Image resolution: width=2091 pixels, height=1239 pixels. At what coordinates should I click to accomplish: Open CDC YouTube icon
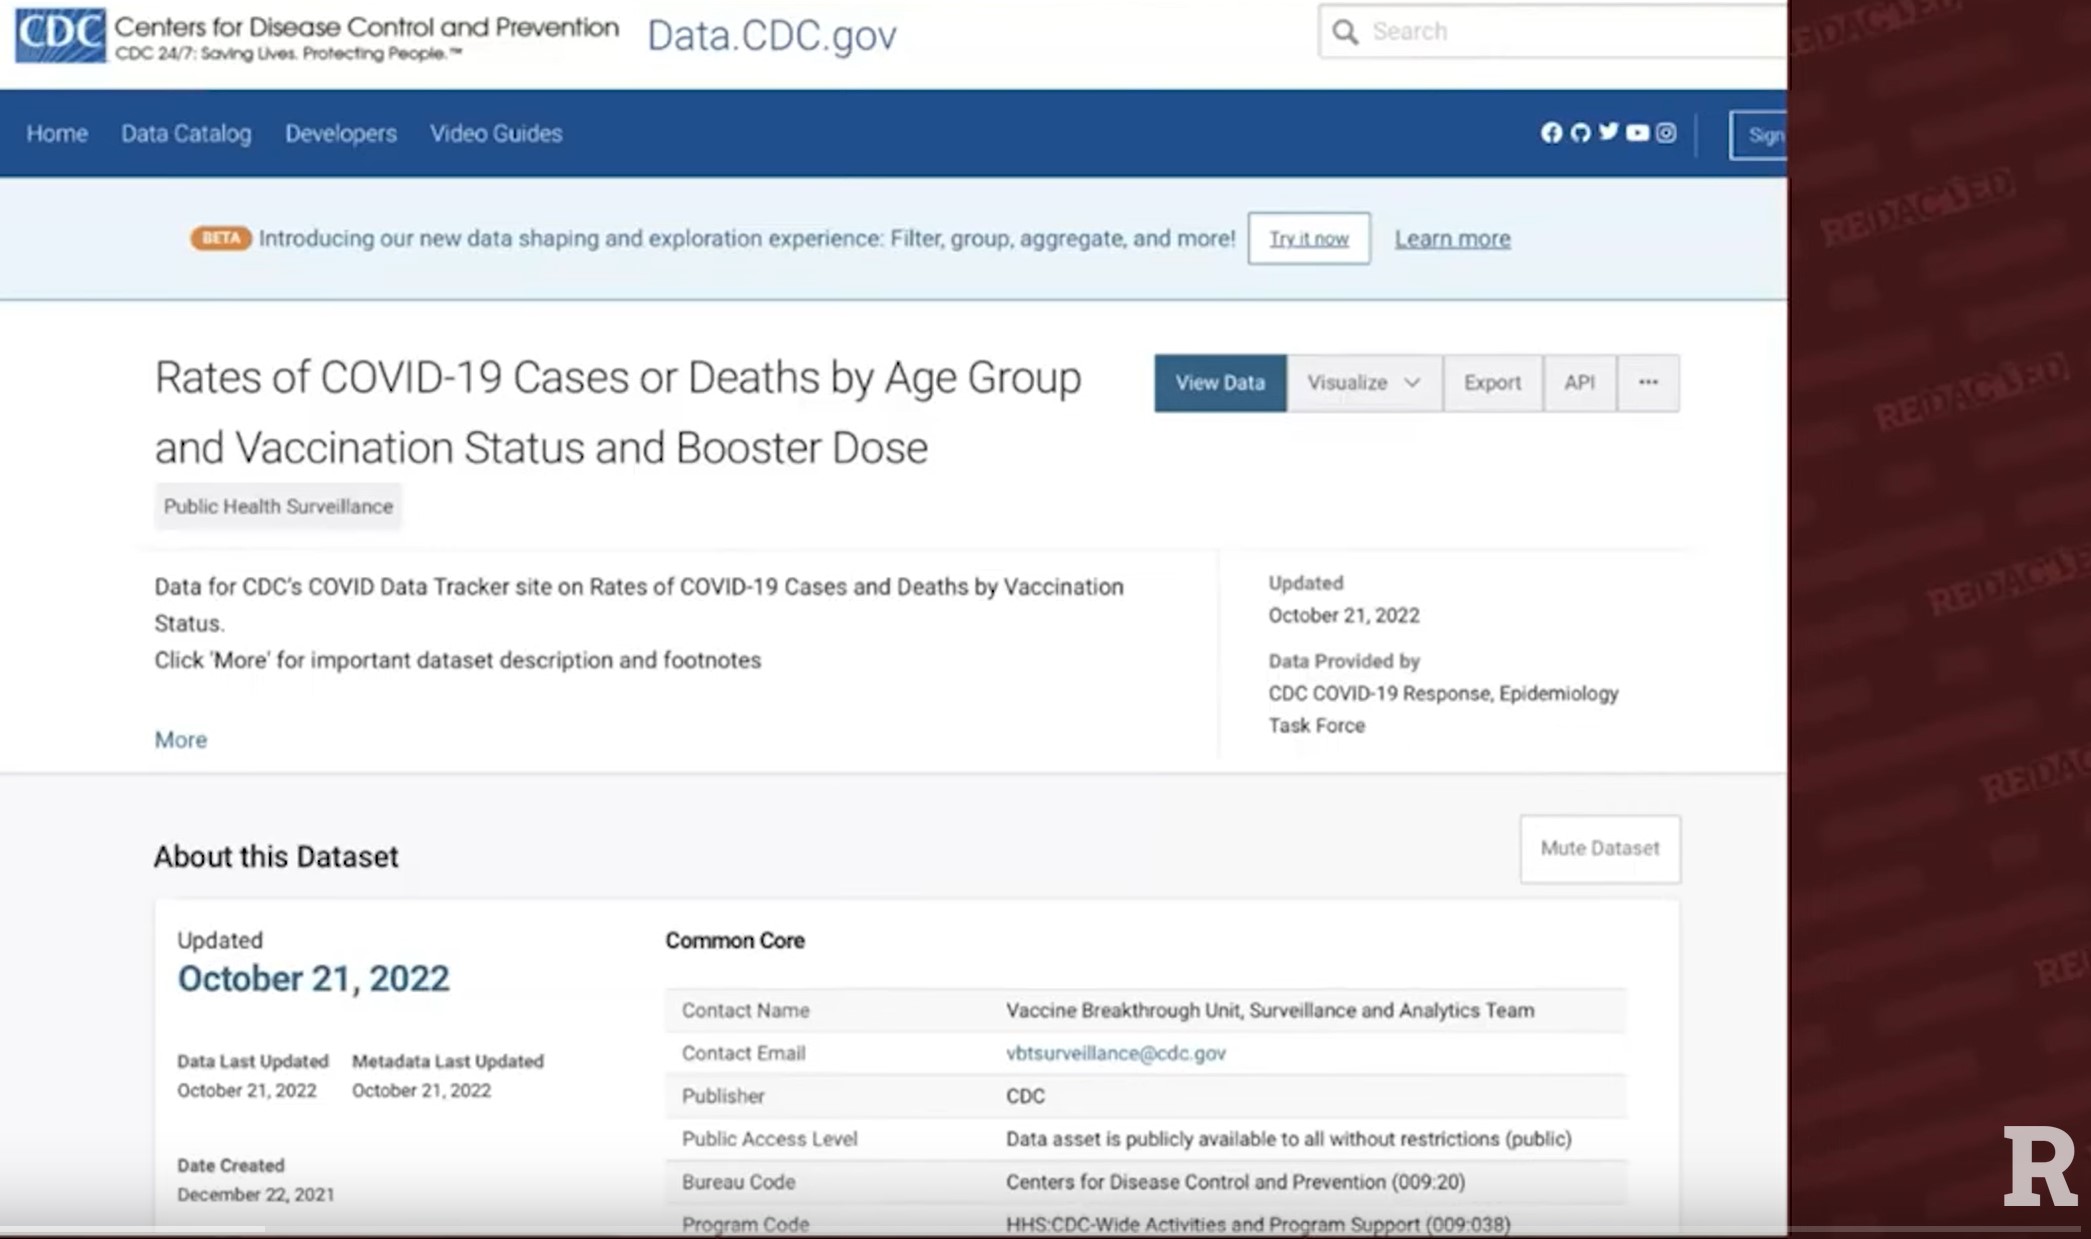click(x=1637, y=133)
